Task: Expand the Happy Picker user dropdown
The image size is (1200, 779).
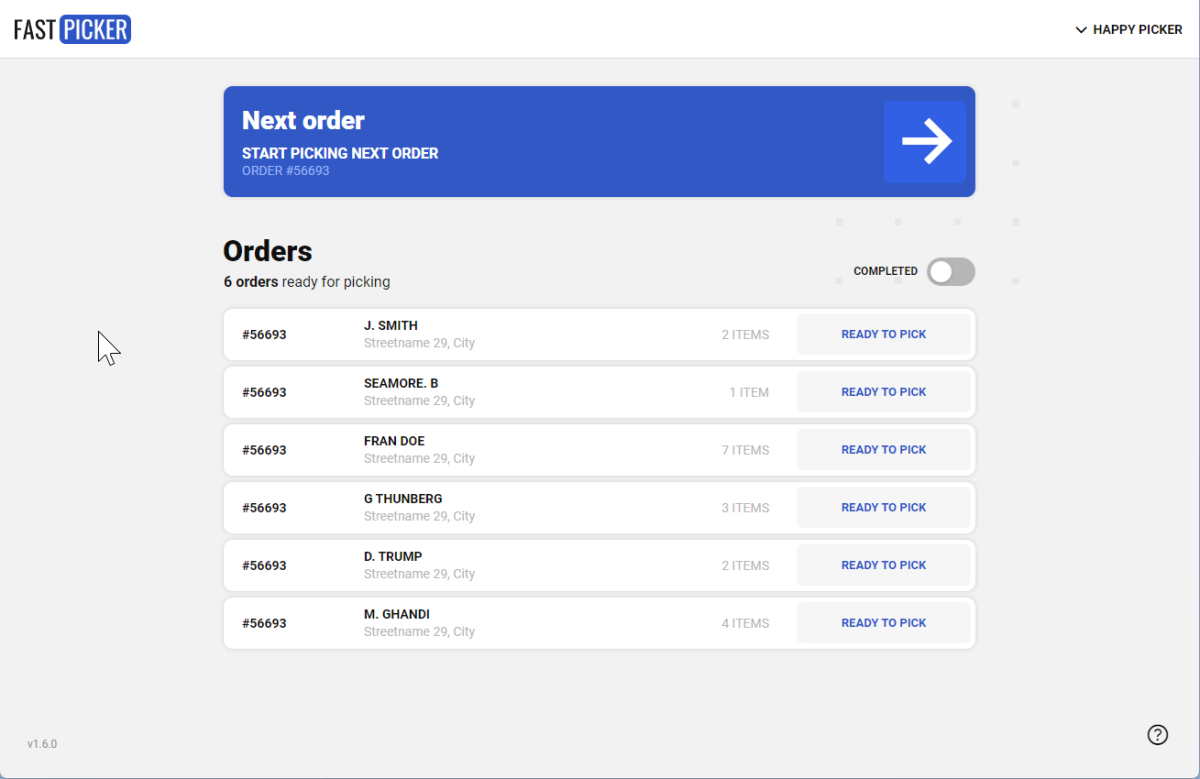Action: click(x=1129, y=30)
